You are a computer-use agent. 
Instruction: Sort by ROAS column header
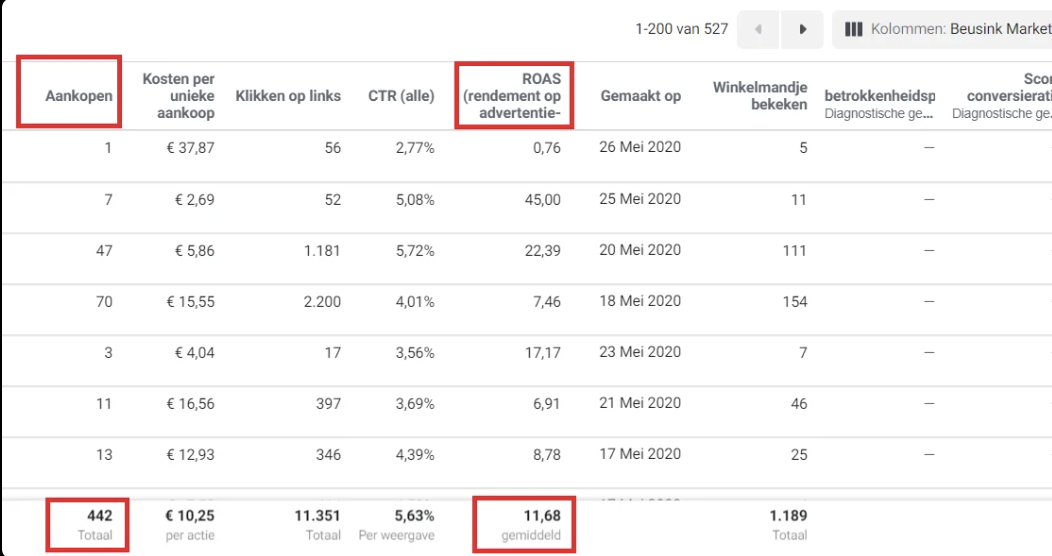[512, 96]
